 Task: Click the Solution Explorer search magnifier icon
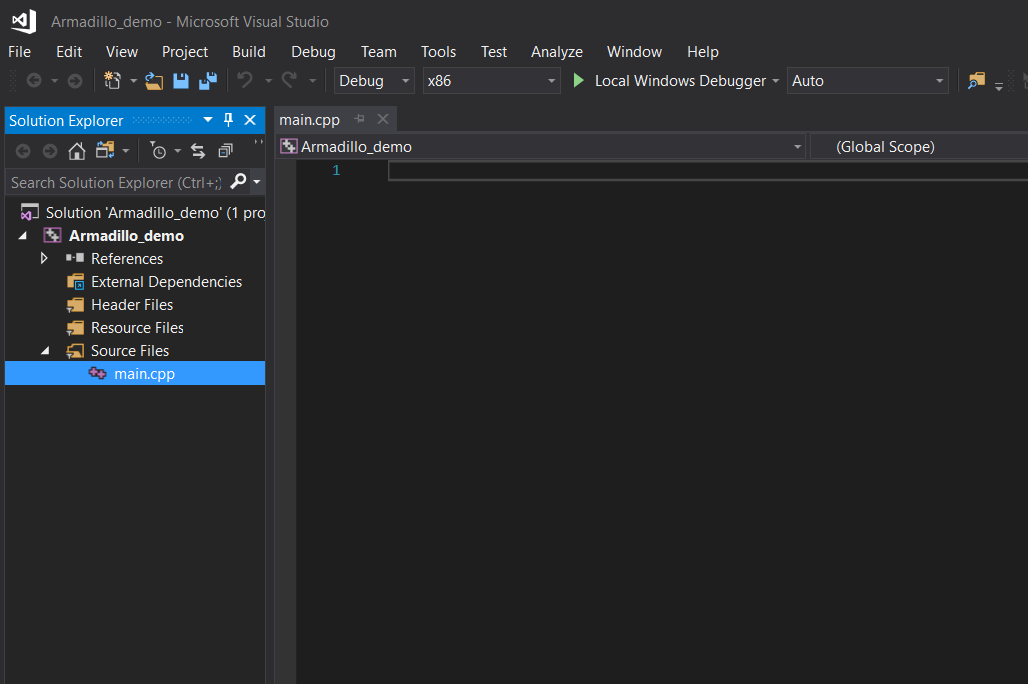(239, 181)
